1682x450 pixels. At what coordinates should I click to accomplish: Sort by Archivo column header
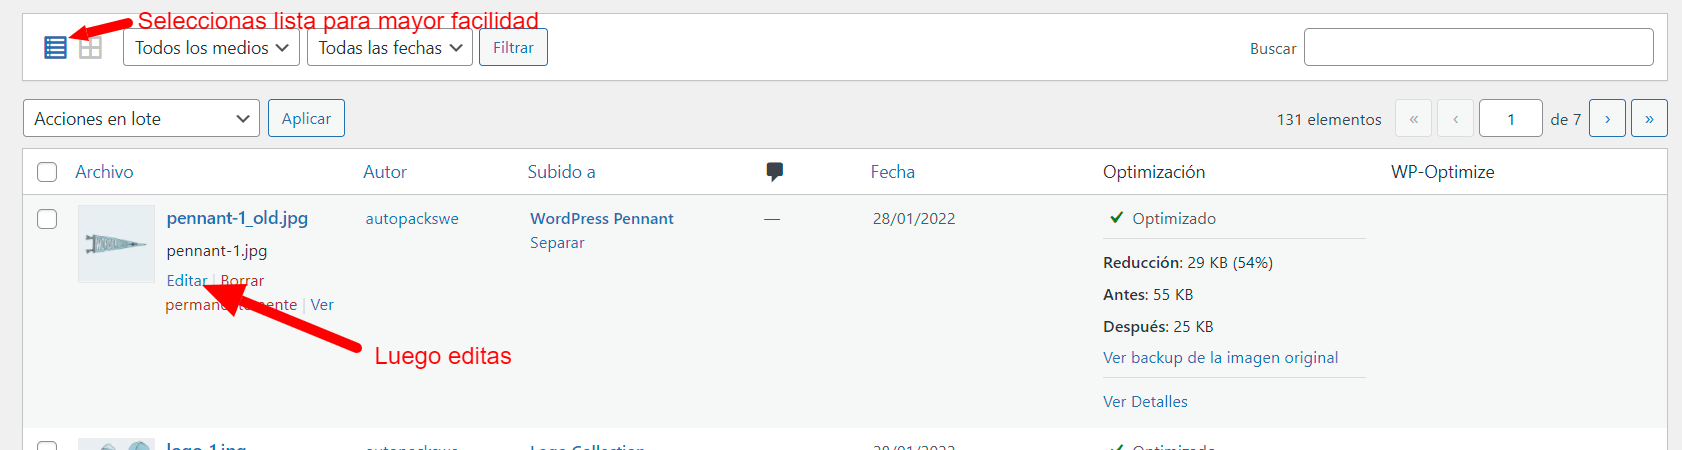tap(104, 172)
